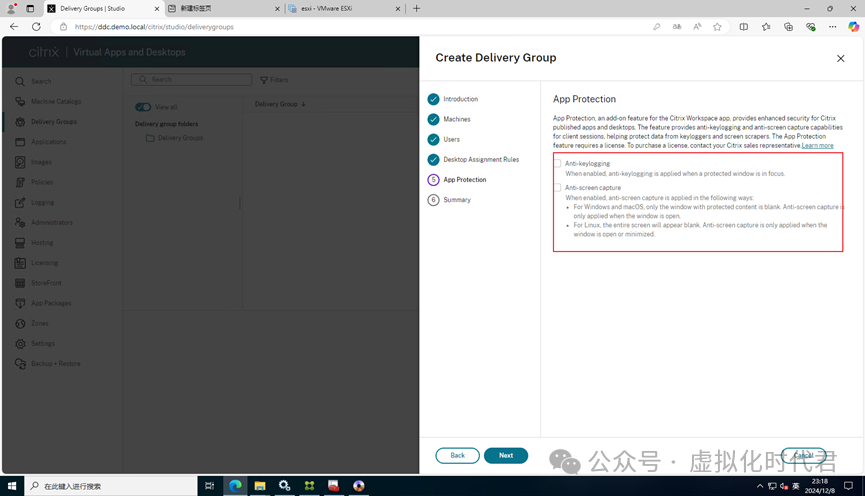Show hidden system tray icons
Image resolution: width=865 pixels, height=496 pixels.
[x=760, y=486]
